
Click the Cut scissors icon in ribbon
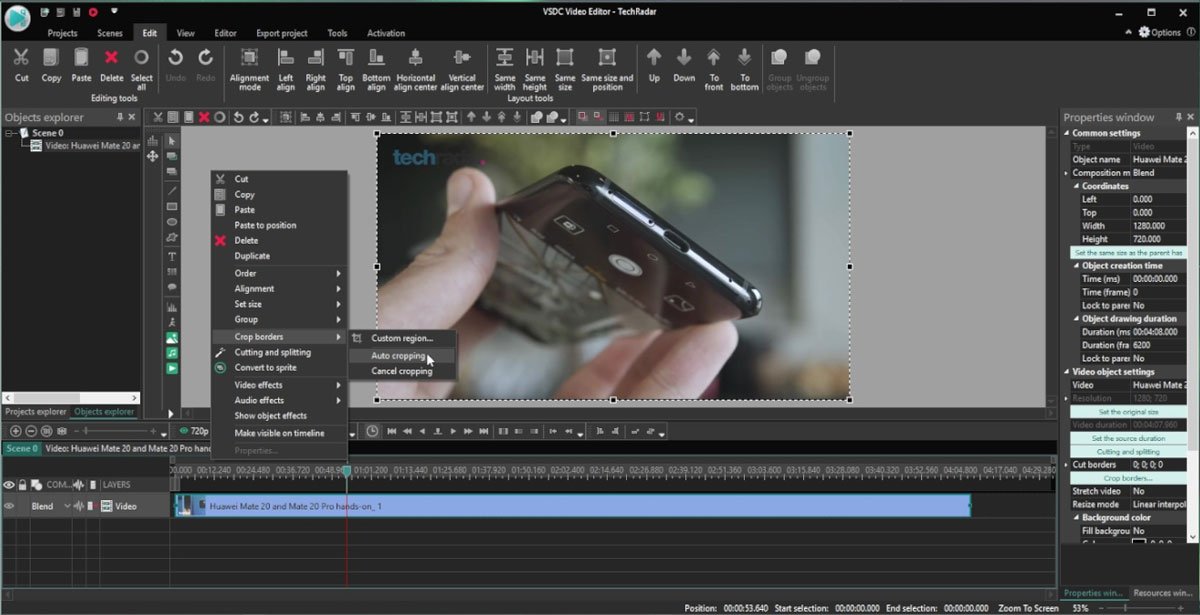pos(22,58)
